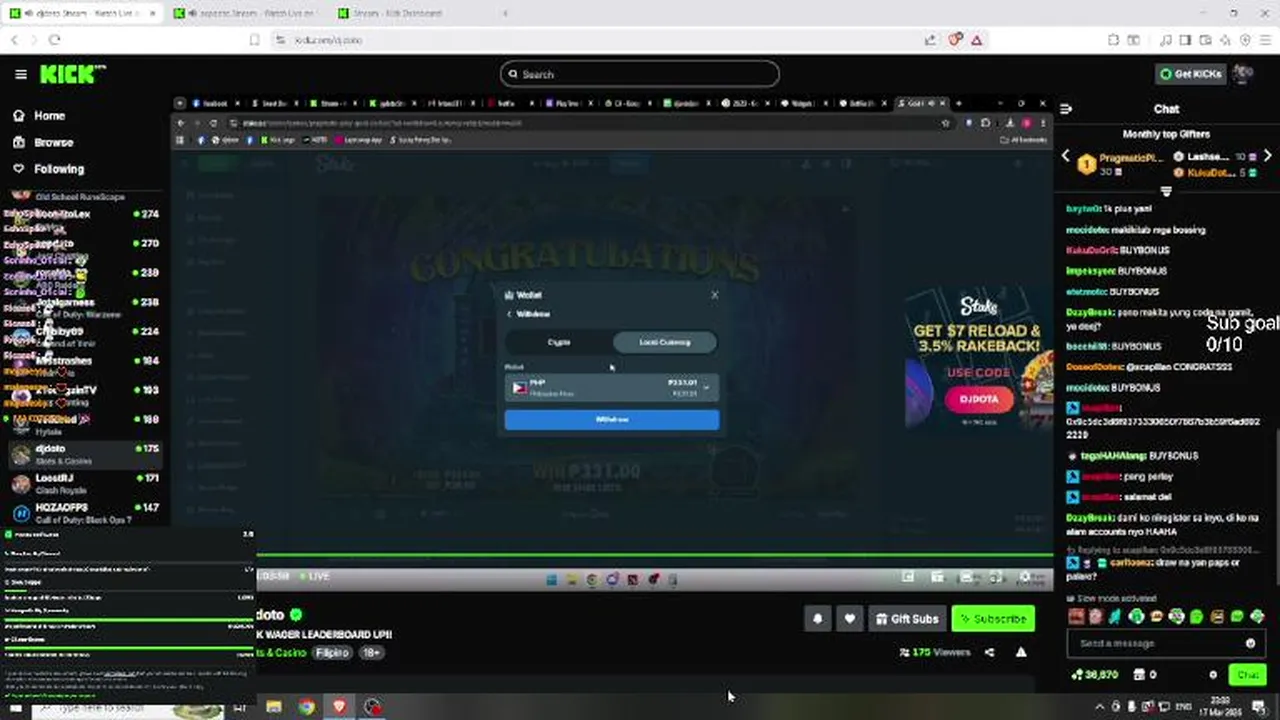Select the Crypto tab in Wallet
1280x720 pixels.
(x=558, y=342)
